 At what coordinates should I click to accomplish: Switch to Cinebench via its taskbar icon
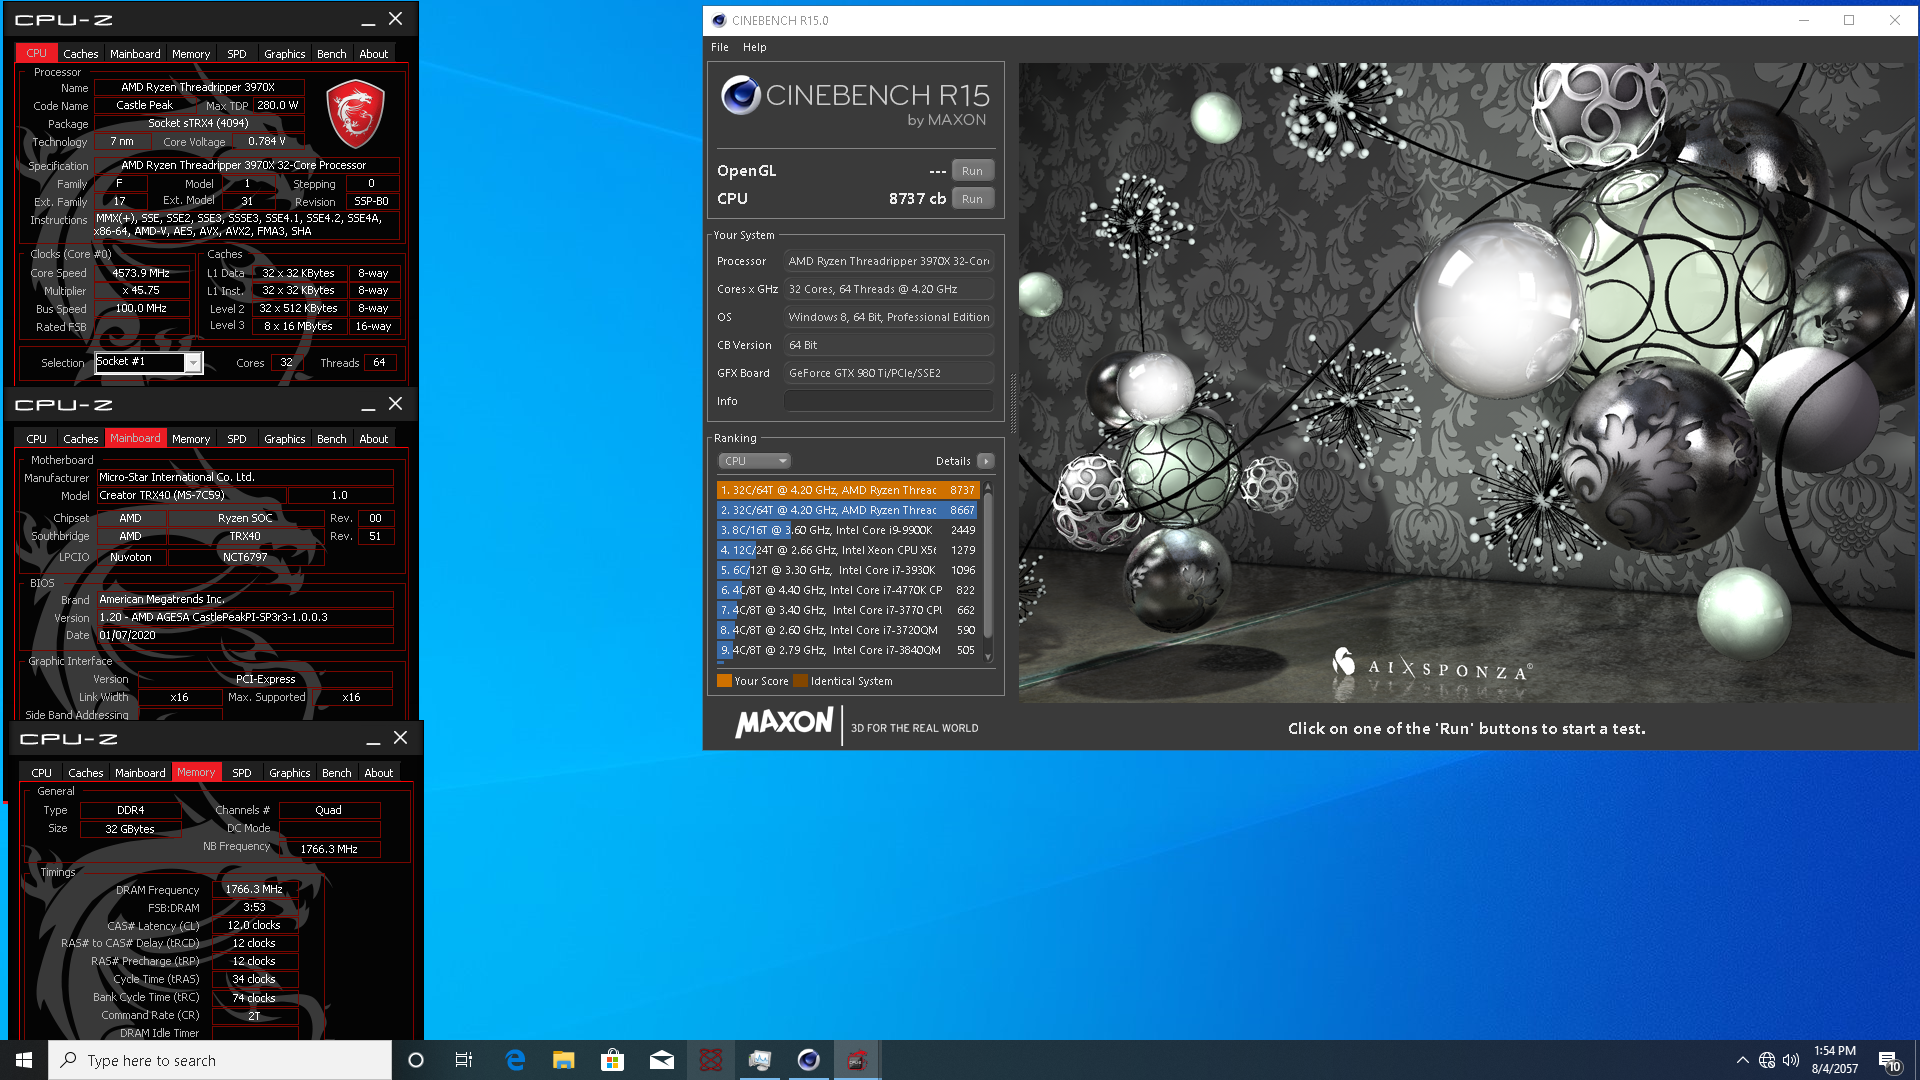pyautogui.click(x=809, y=1060)
